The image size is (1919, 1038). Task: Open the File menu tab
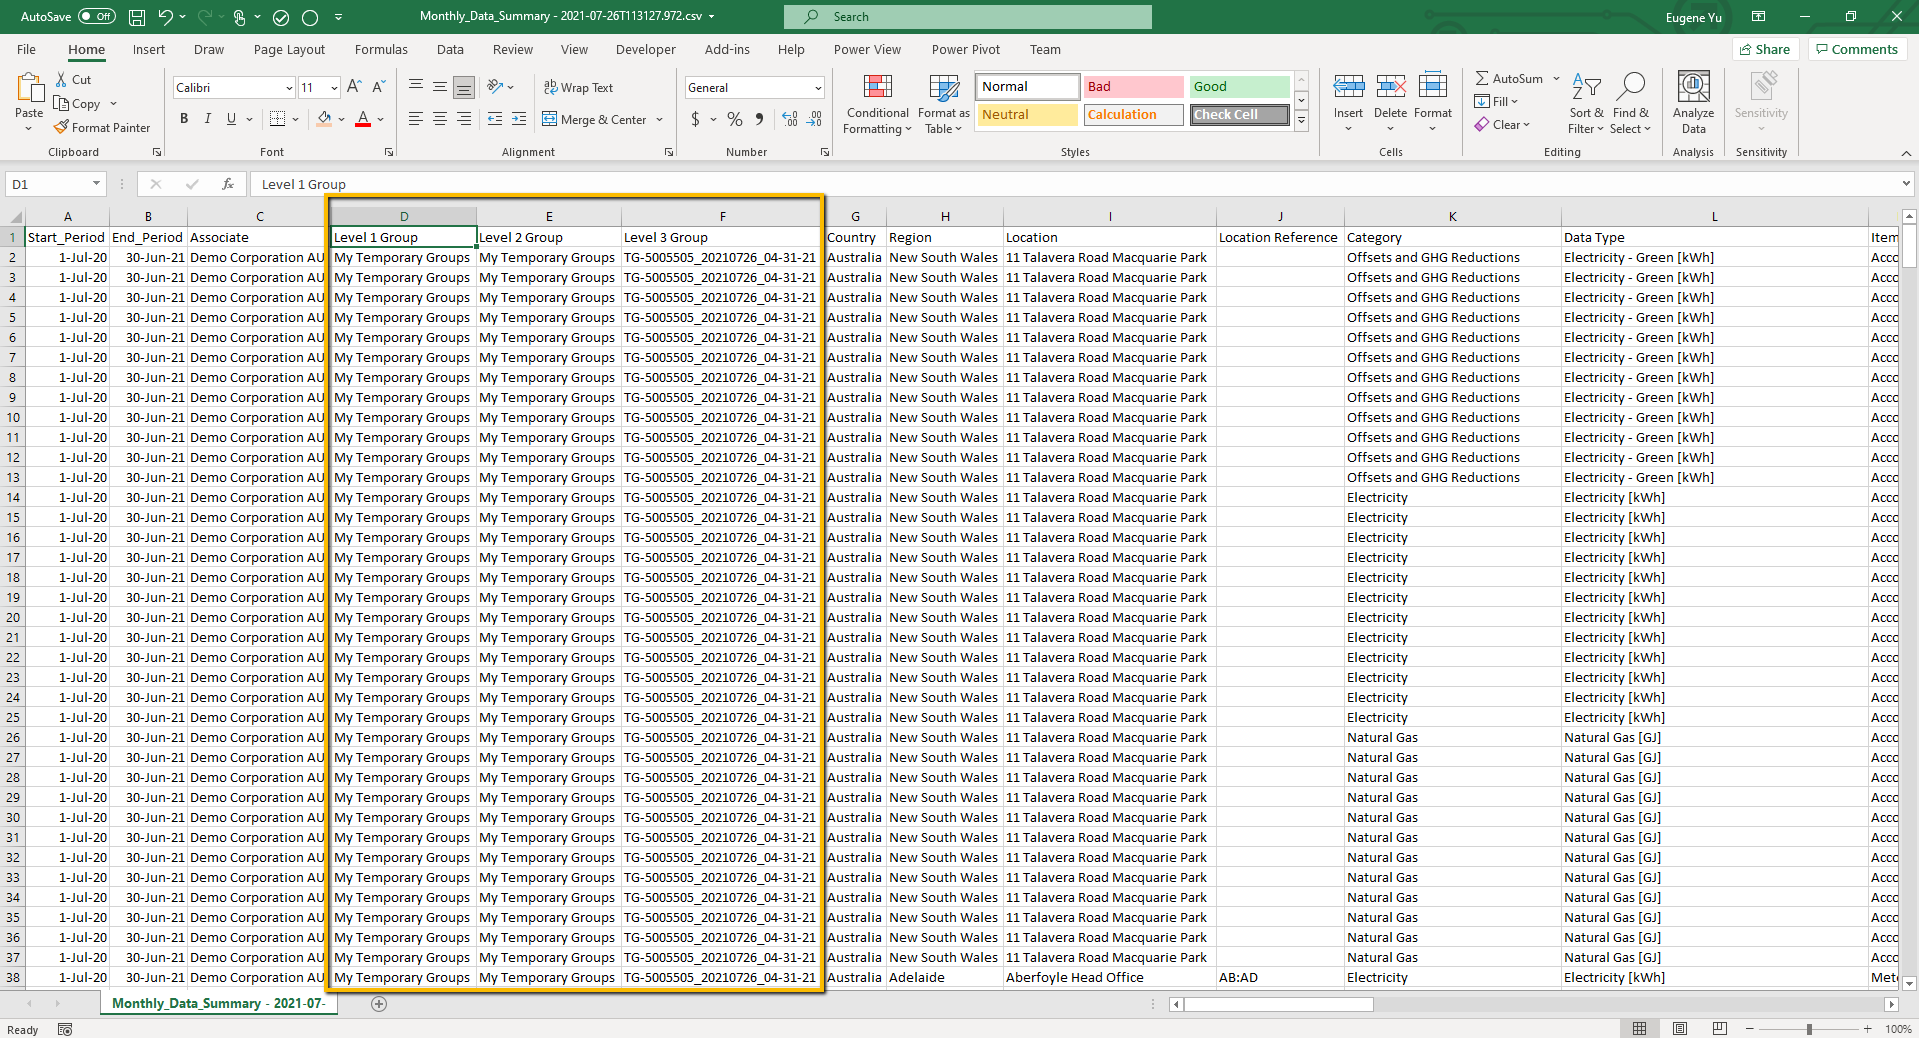tap(27, 50)
